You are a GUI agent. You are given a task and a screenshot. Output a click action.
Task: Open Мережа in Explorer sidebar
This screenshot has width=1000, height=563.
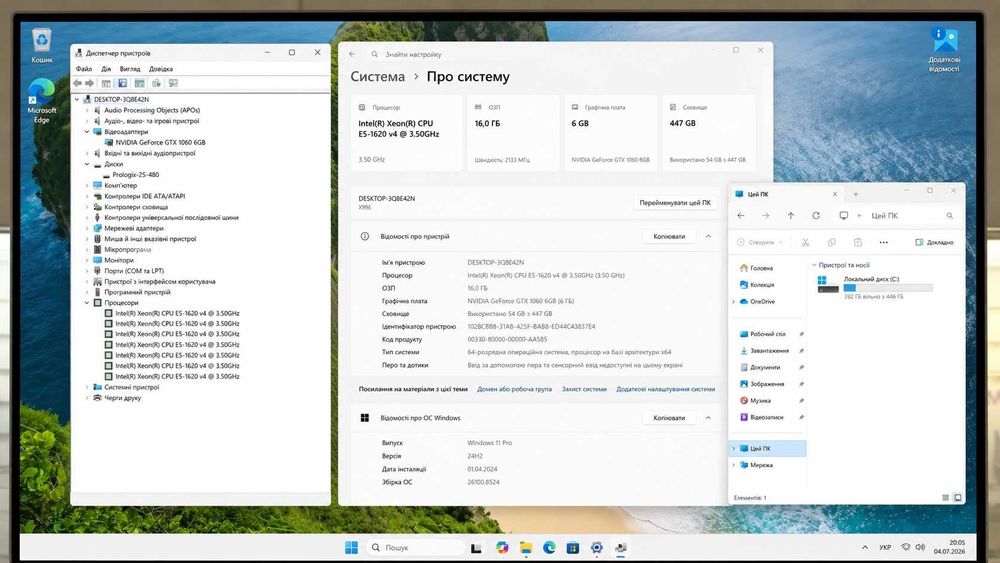point(761,465)
